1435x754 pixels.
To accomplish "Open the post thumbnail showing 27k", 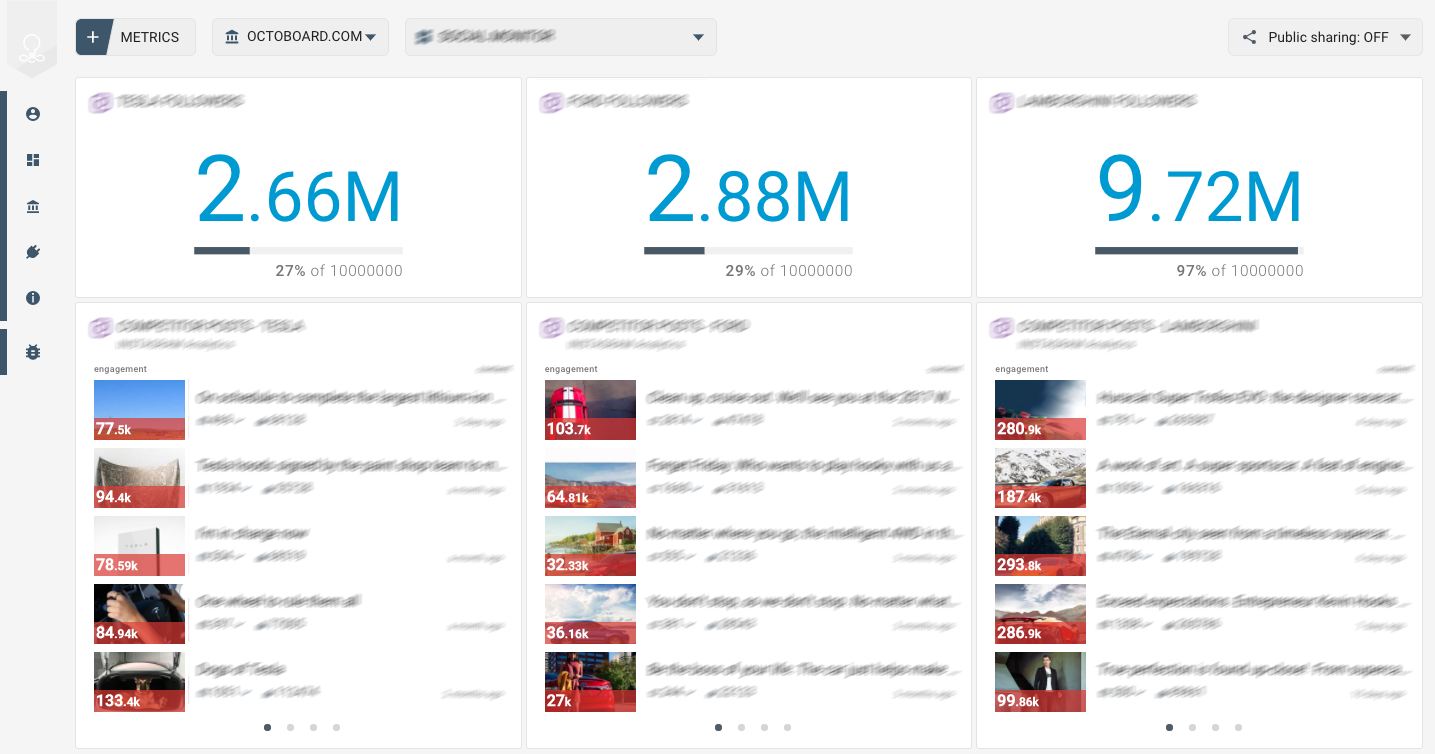I will point(590,682).
